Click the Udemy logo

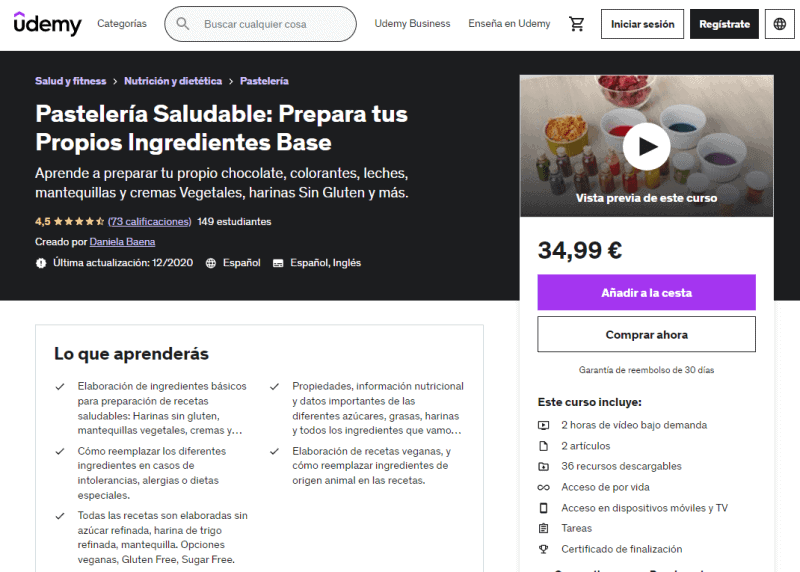coord(47,23)
